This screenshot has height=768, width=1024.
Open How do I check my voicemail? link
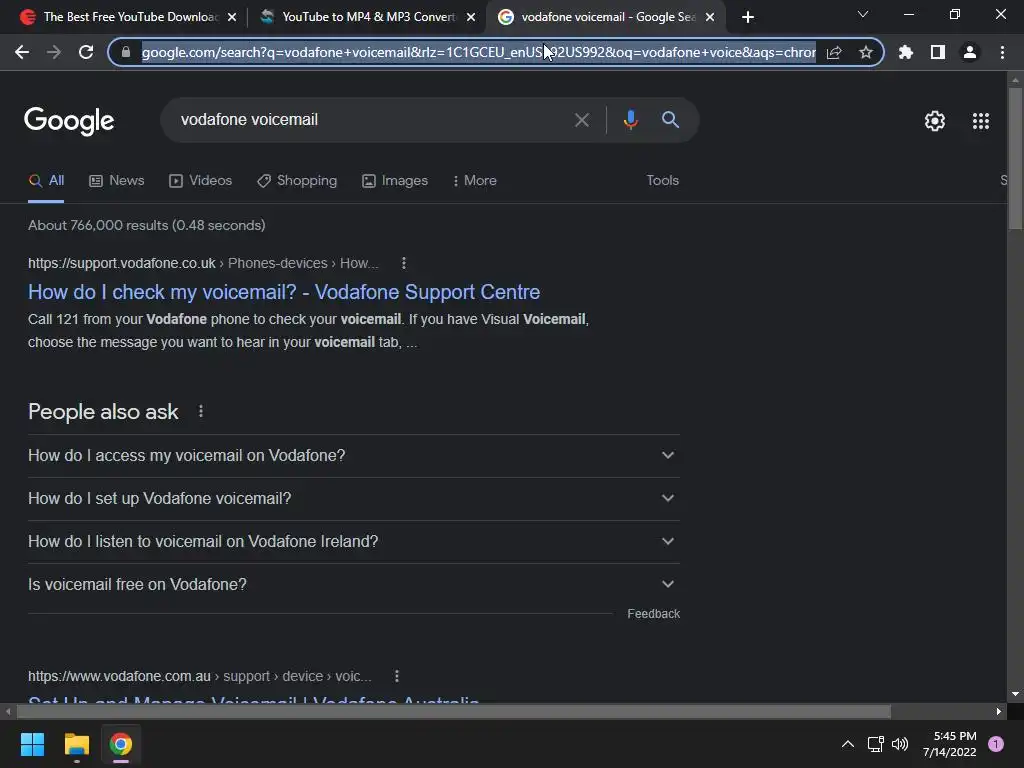point(284,292)
